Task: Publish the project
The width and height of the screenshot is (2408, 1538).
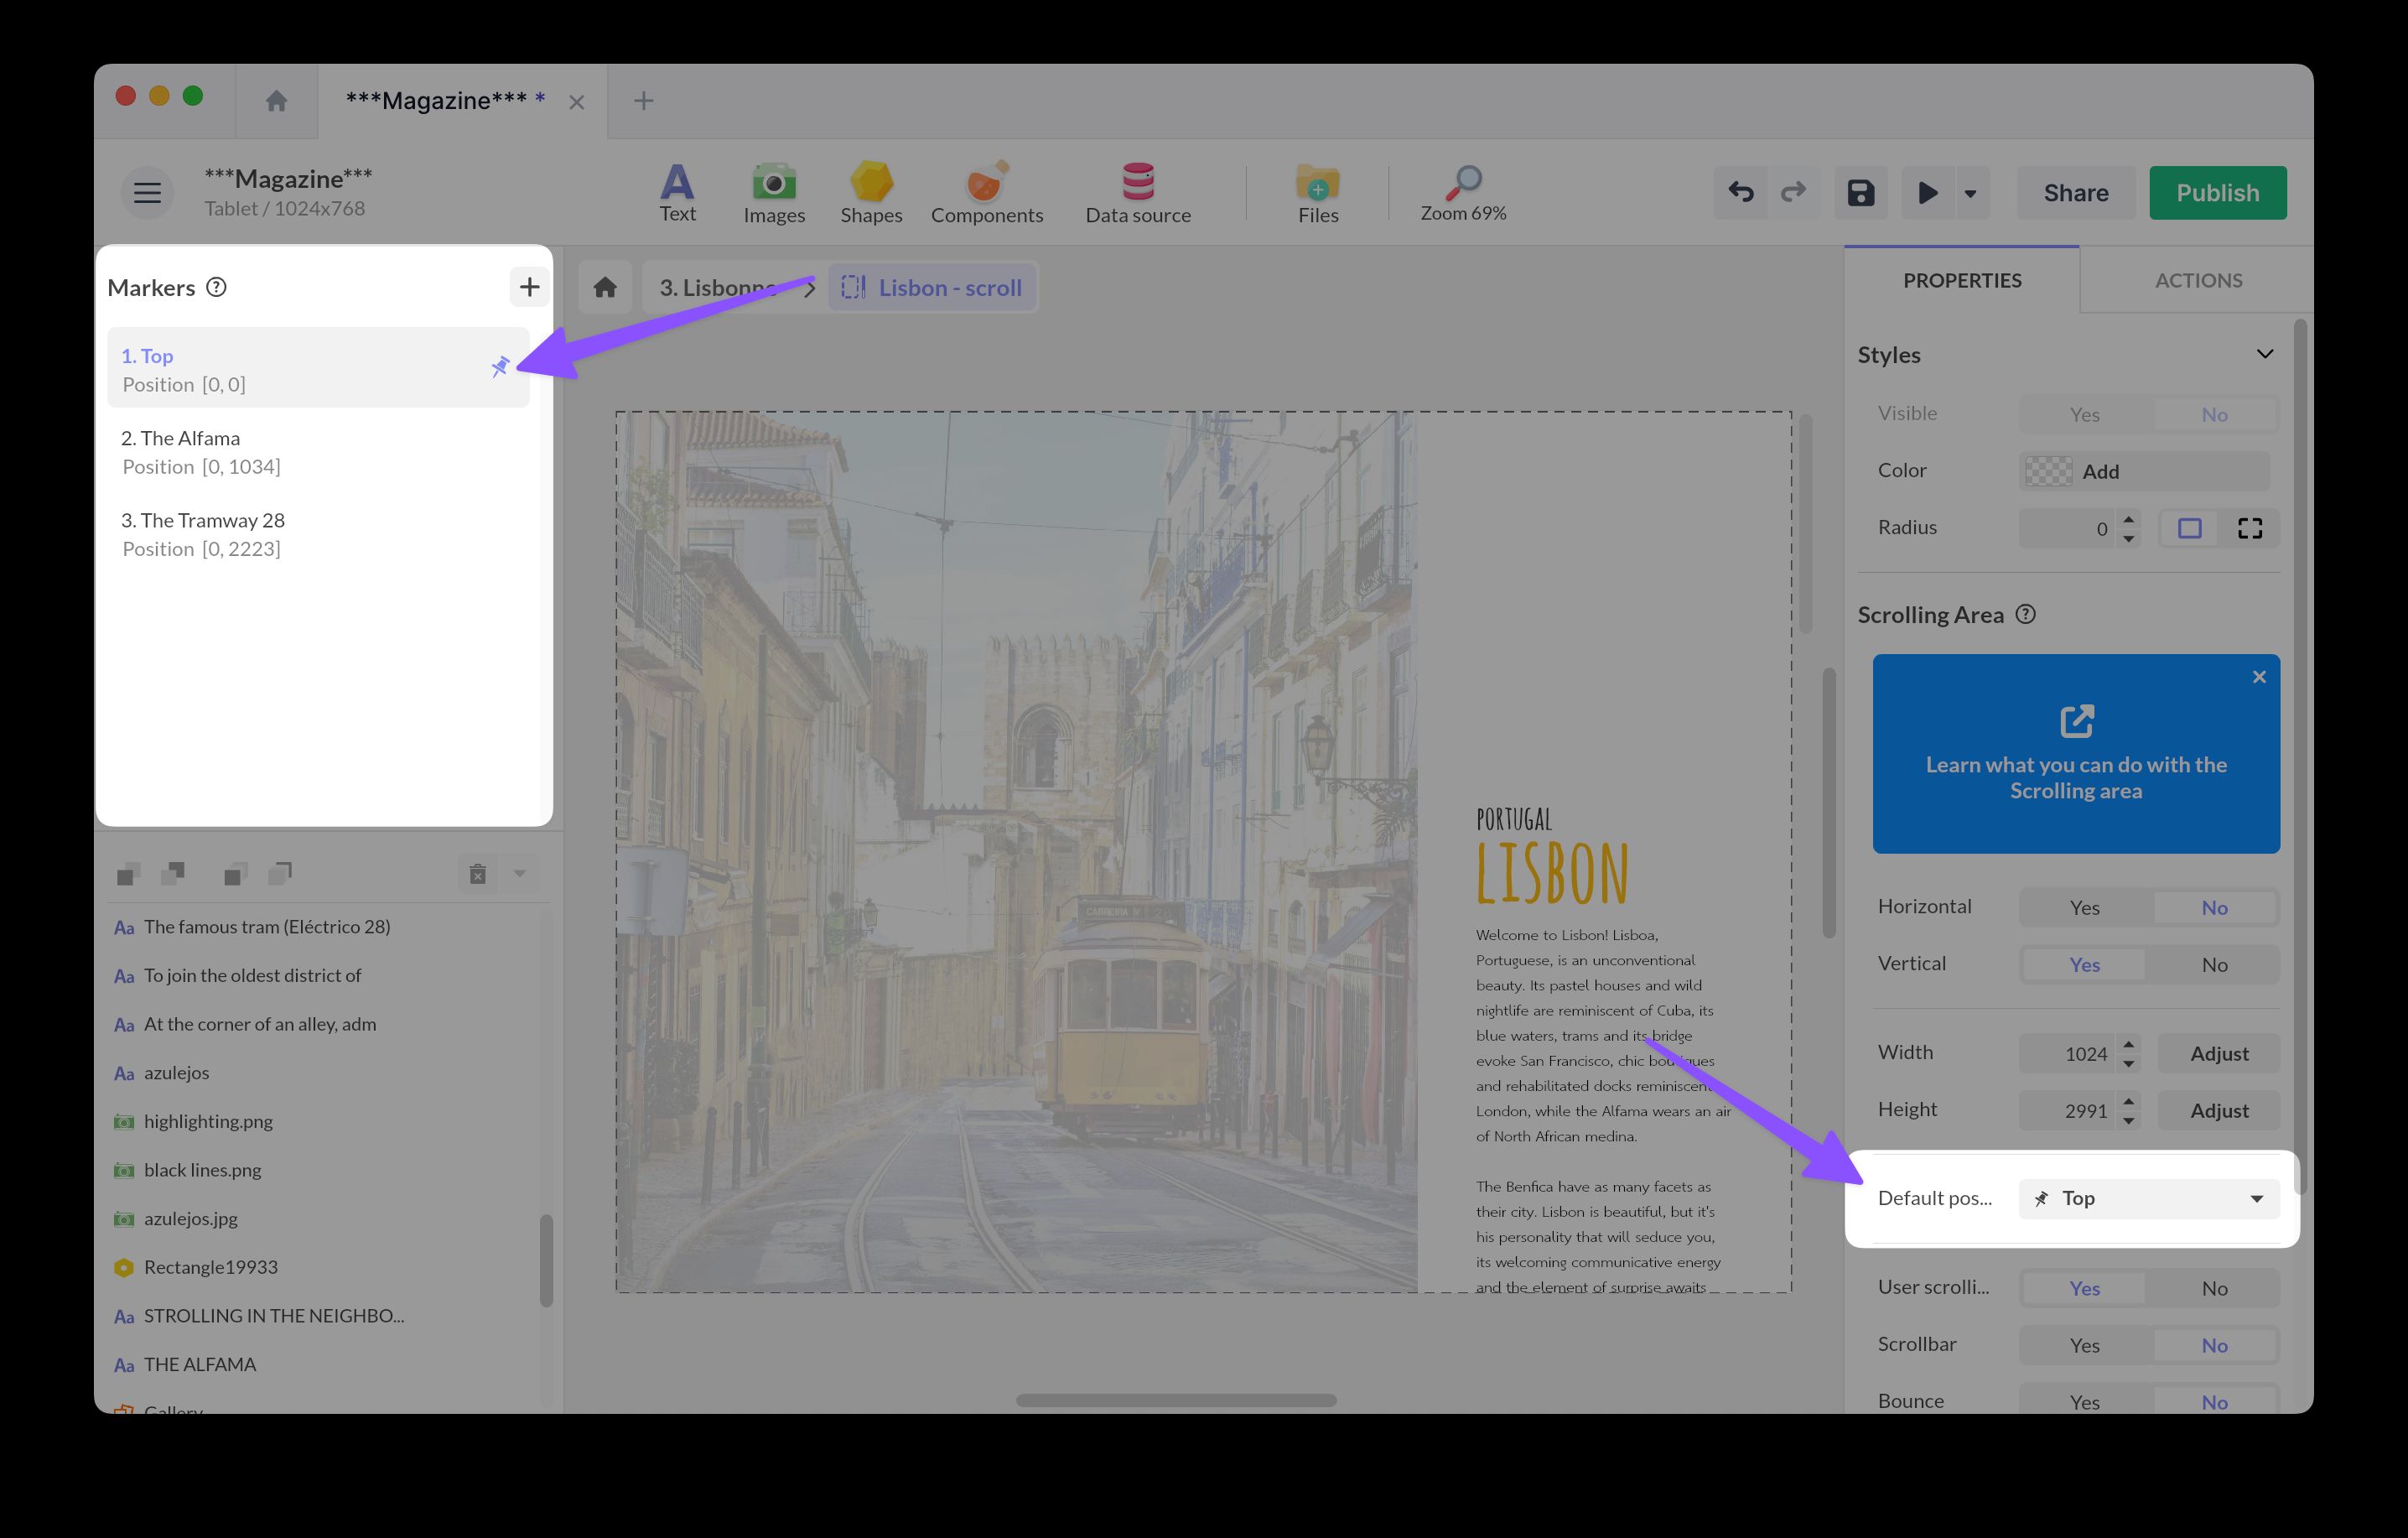Action: coord(2217,192)
